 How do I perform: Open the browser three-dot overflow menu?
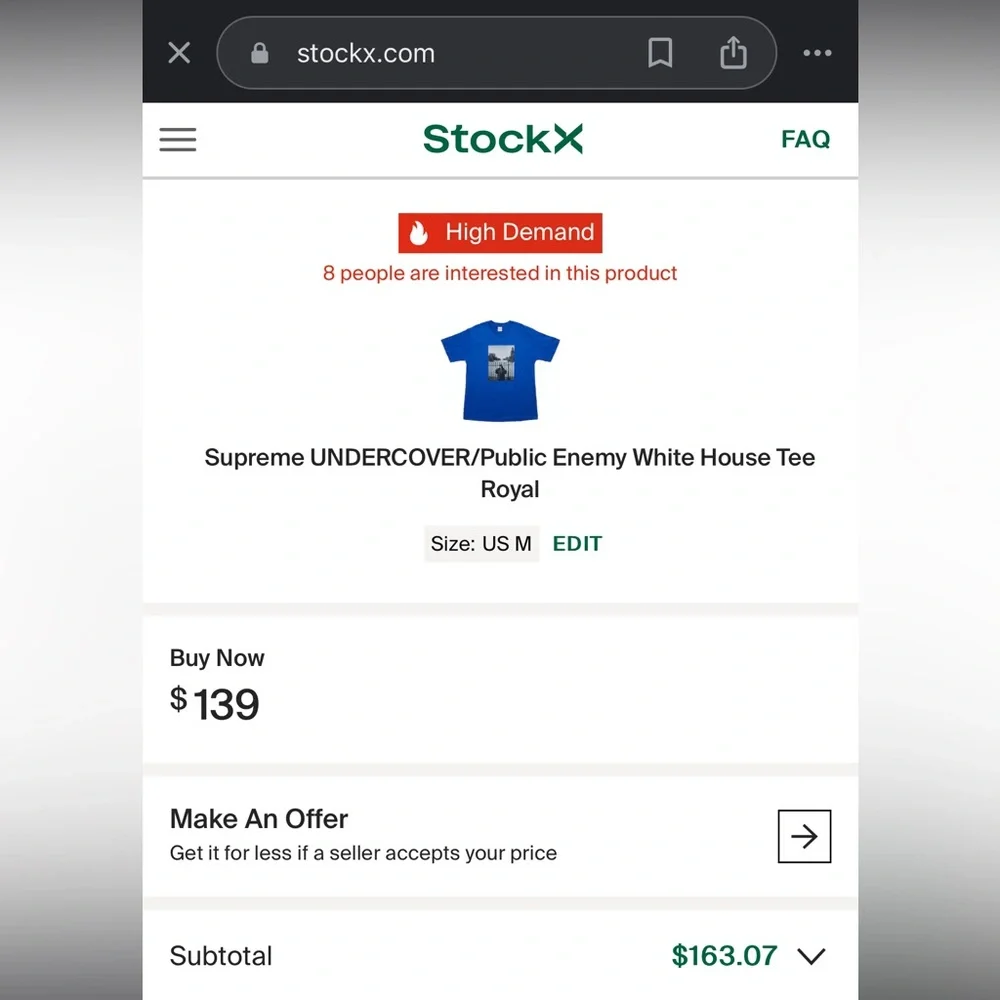pos(817,53)
